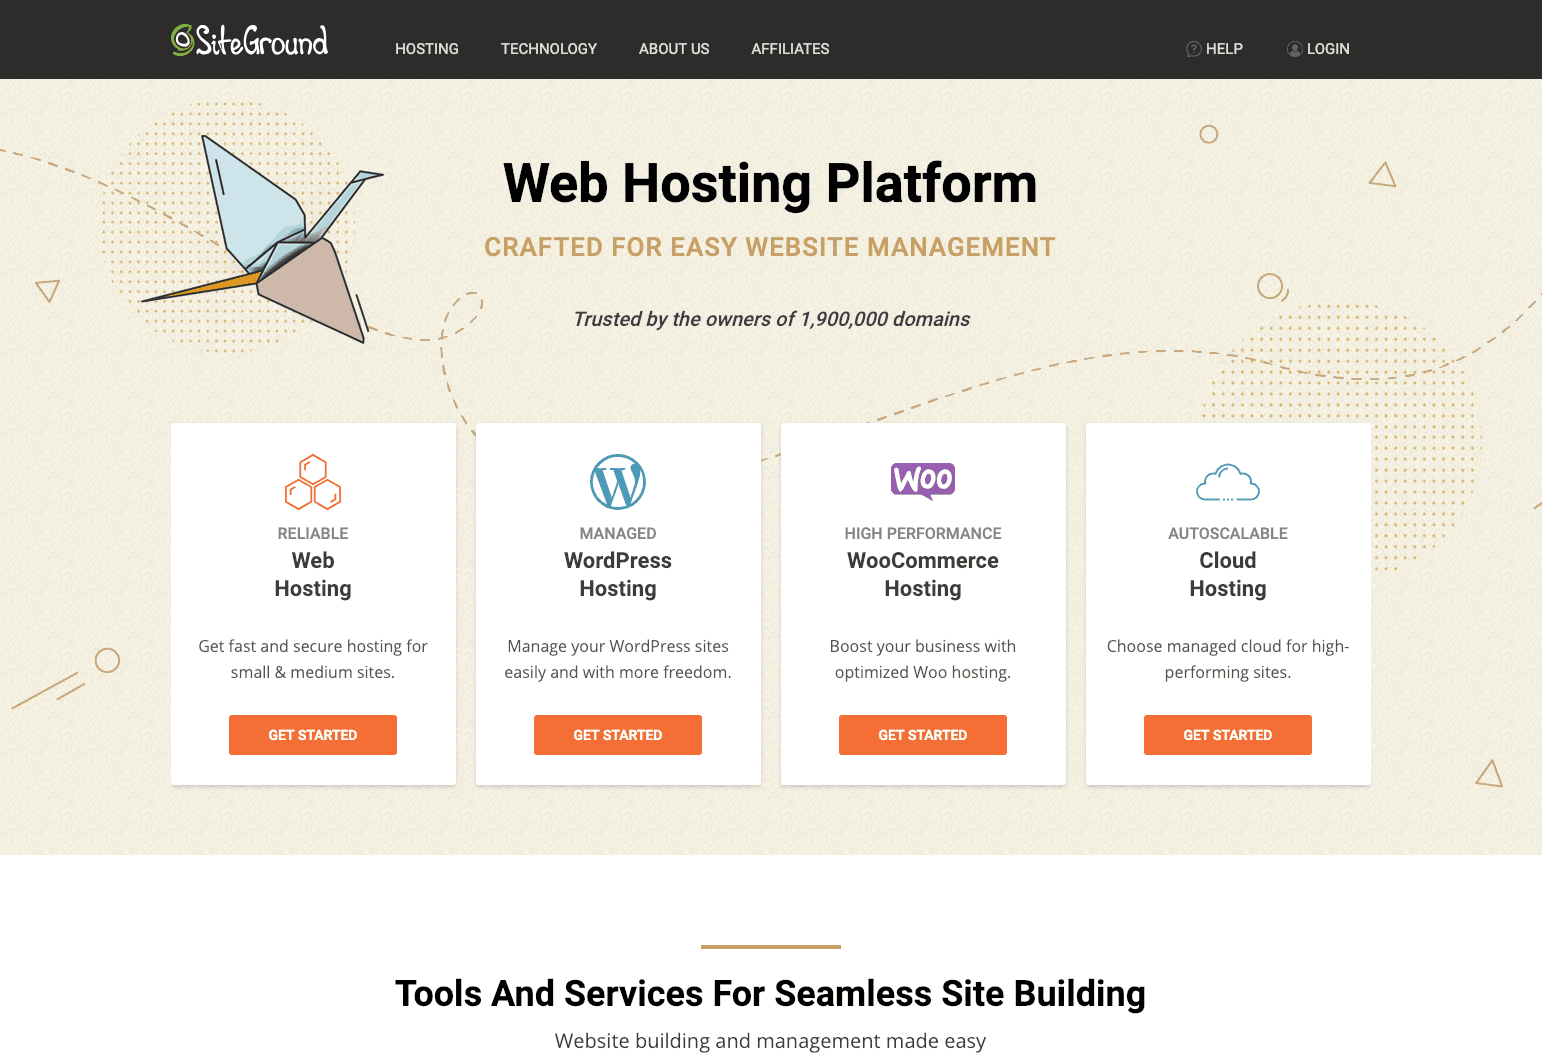The image size is (1542, 1063).
Task: Click 'Crafted for easy website management' subtitle
Action: click(x=770, y=247)
